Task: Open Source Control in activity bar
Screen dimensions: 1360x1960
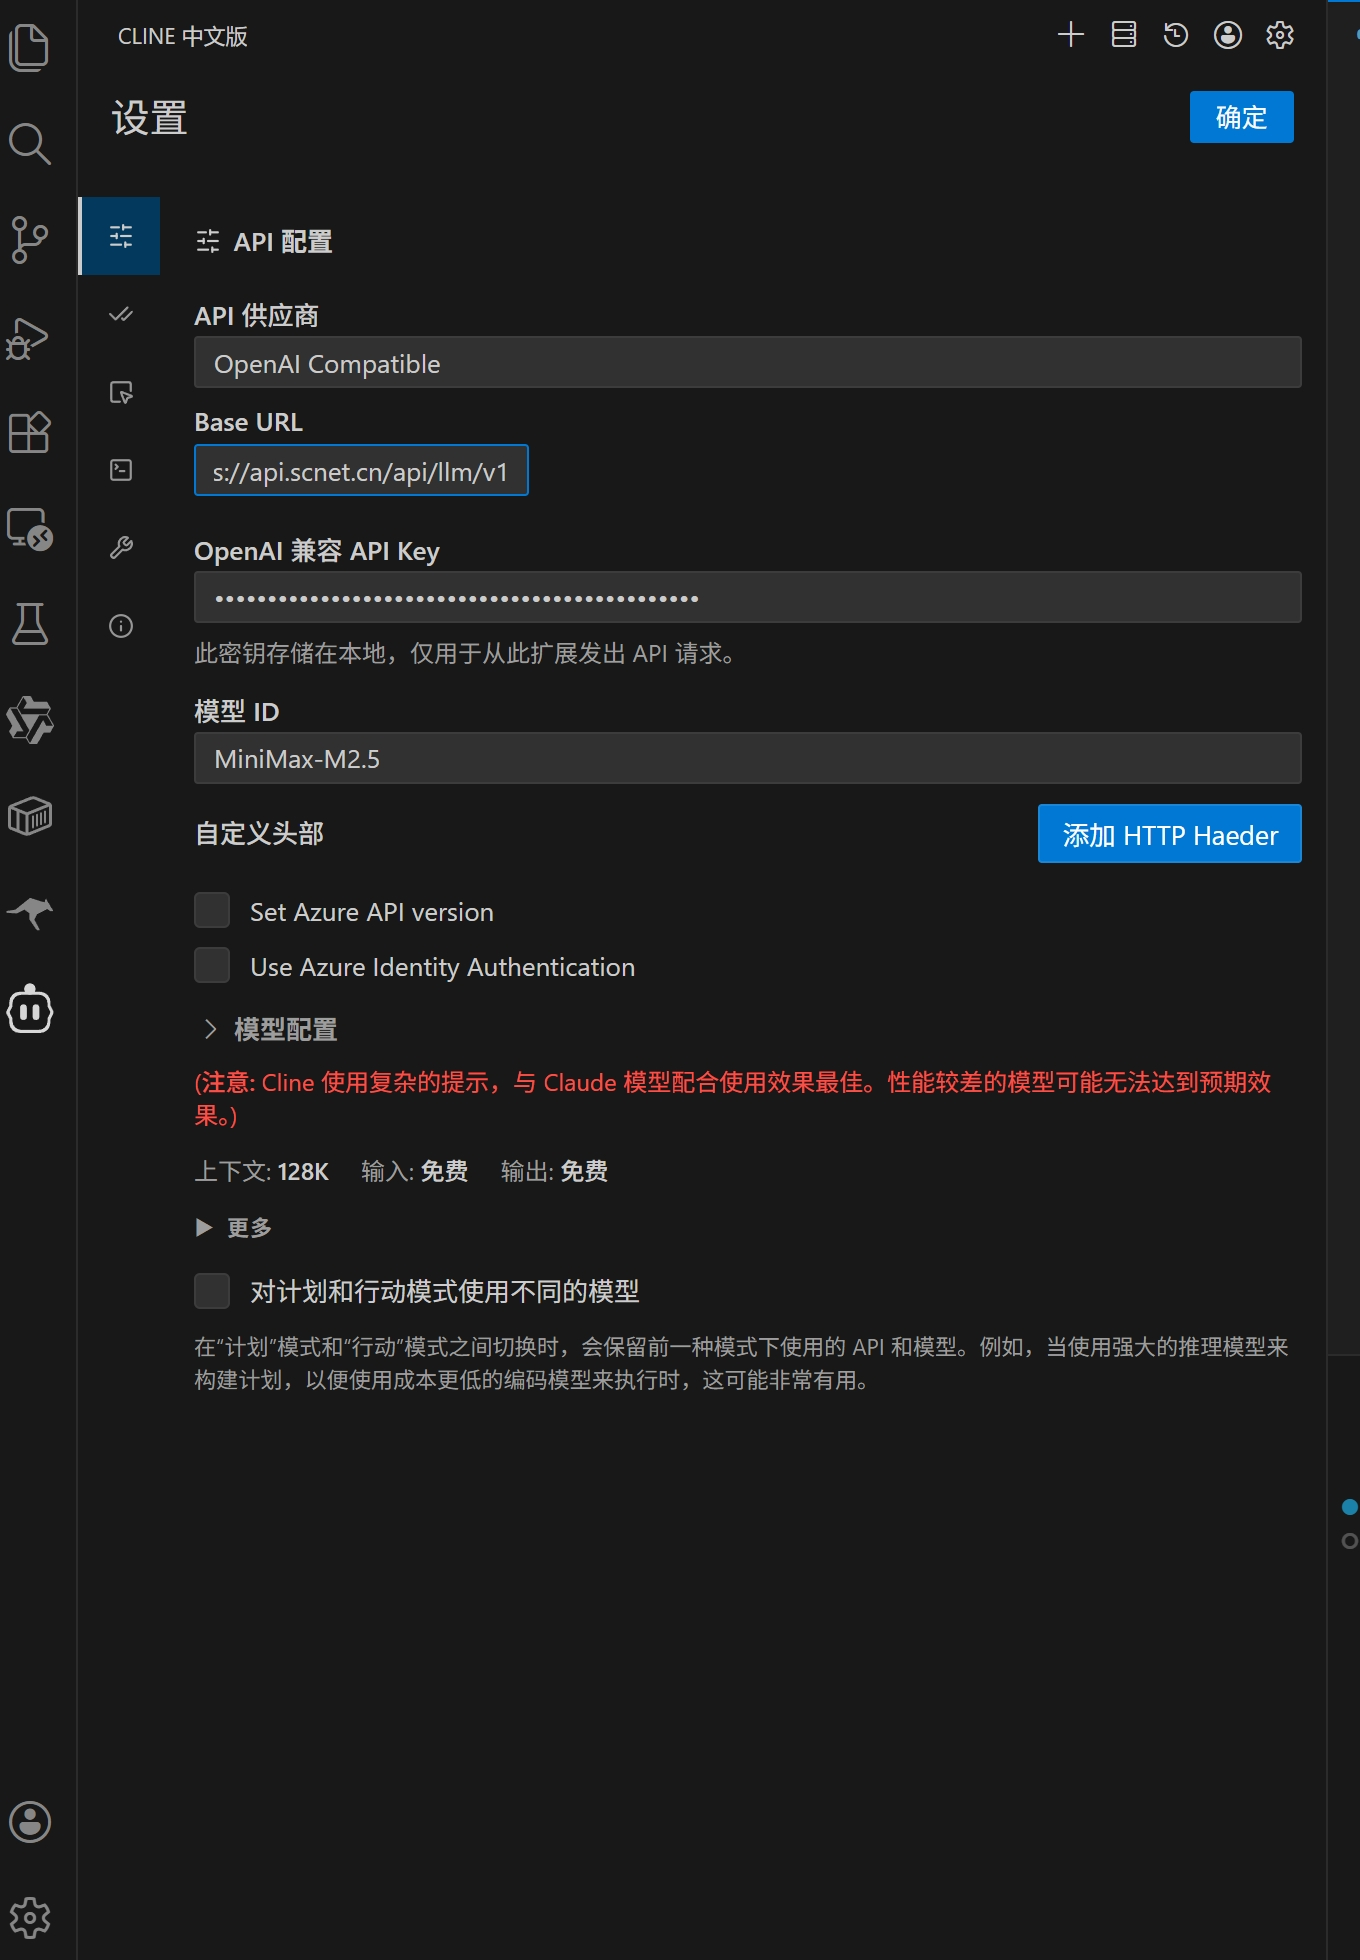Action: click(x=29, y=240)
